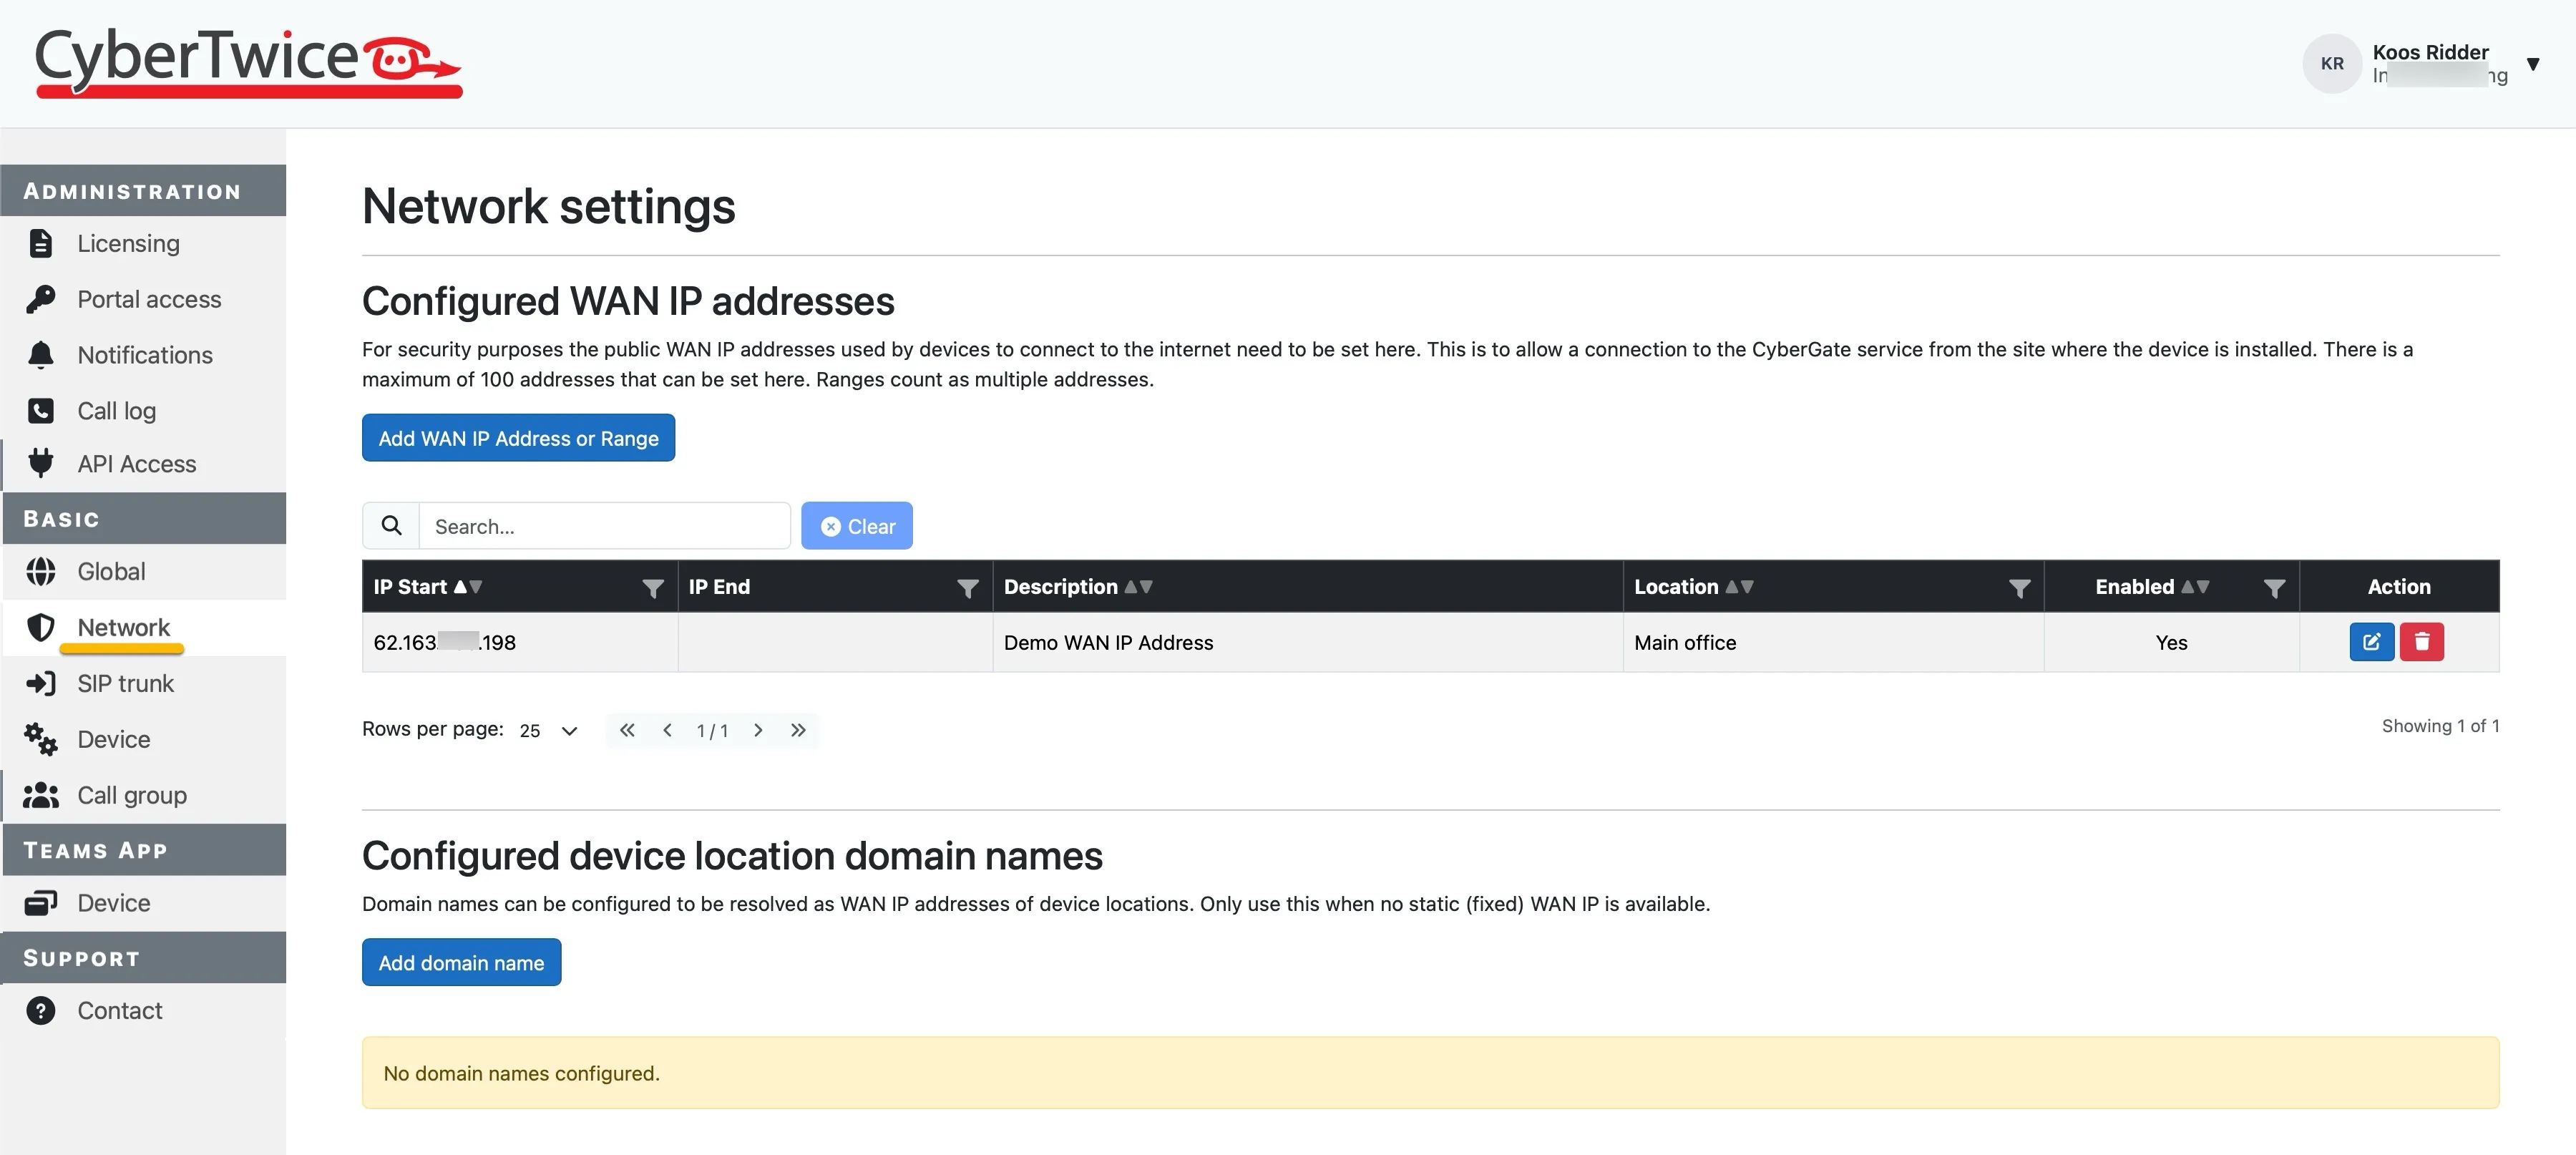Open Licensing in the sidebar
2576x1155 pixels.
[128, 243]
